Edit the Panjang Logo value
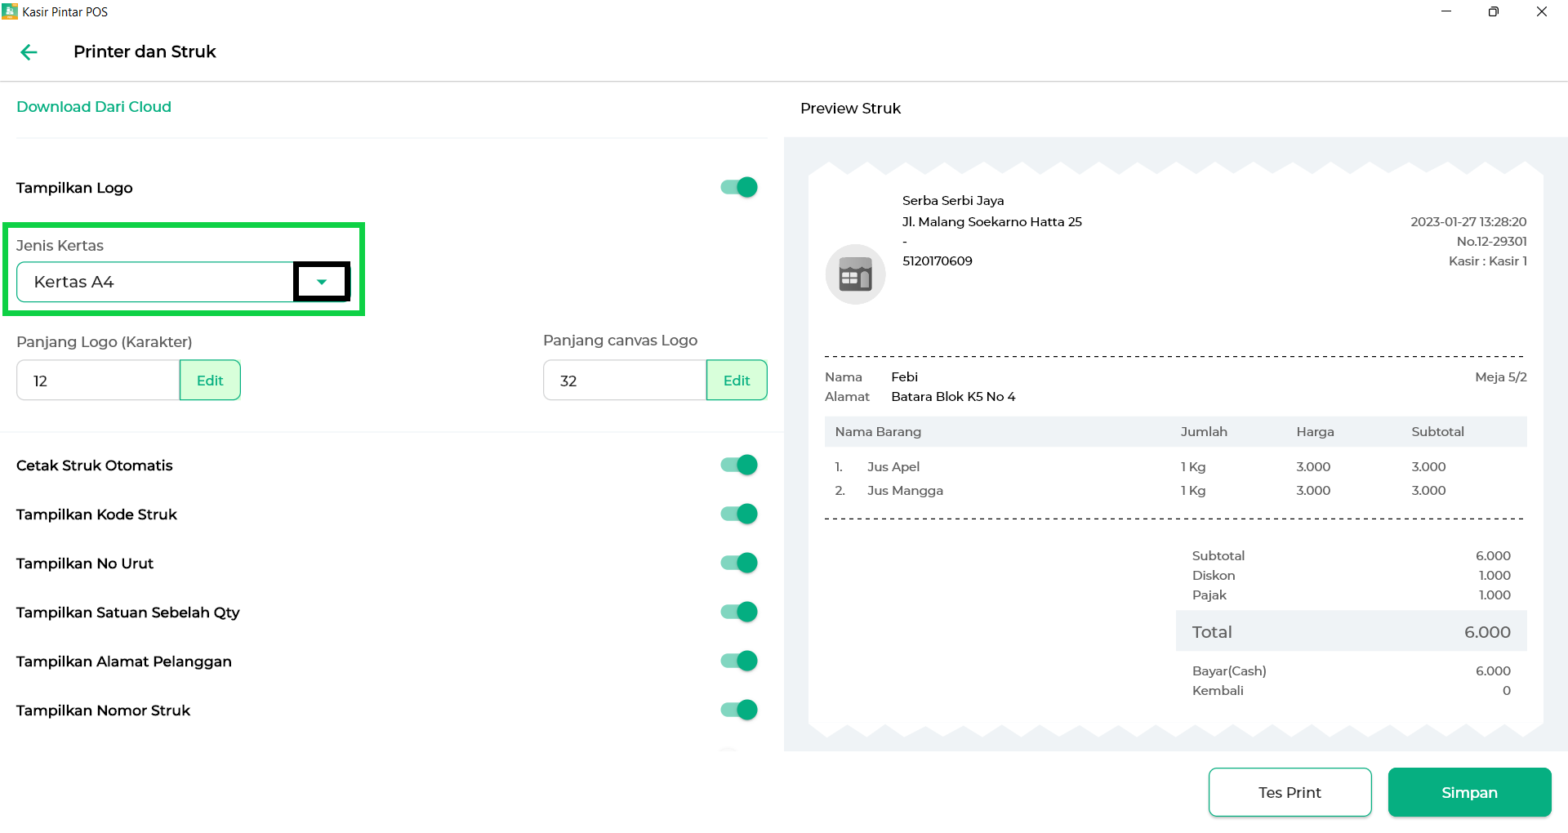Screen dimensions: 1568x833 tap(210, 380)
